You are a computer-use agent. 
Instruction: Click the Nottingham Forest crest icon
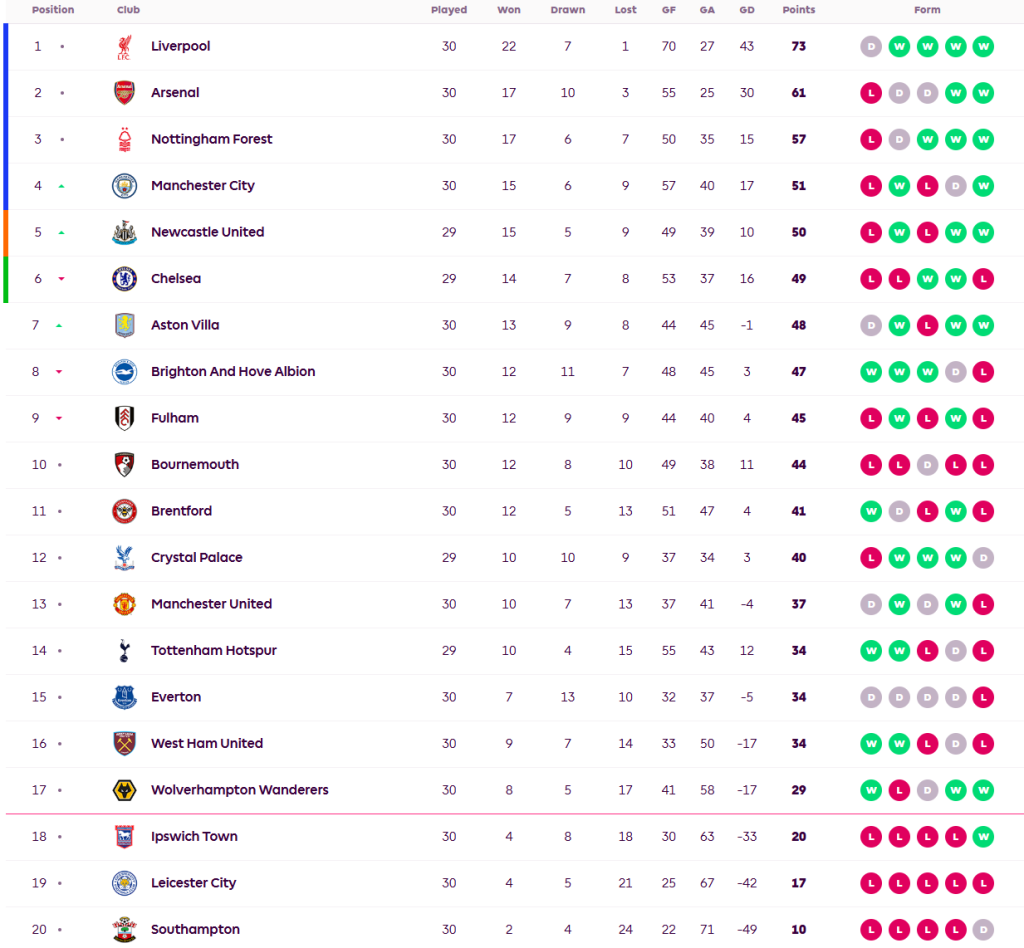[124, 140]
